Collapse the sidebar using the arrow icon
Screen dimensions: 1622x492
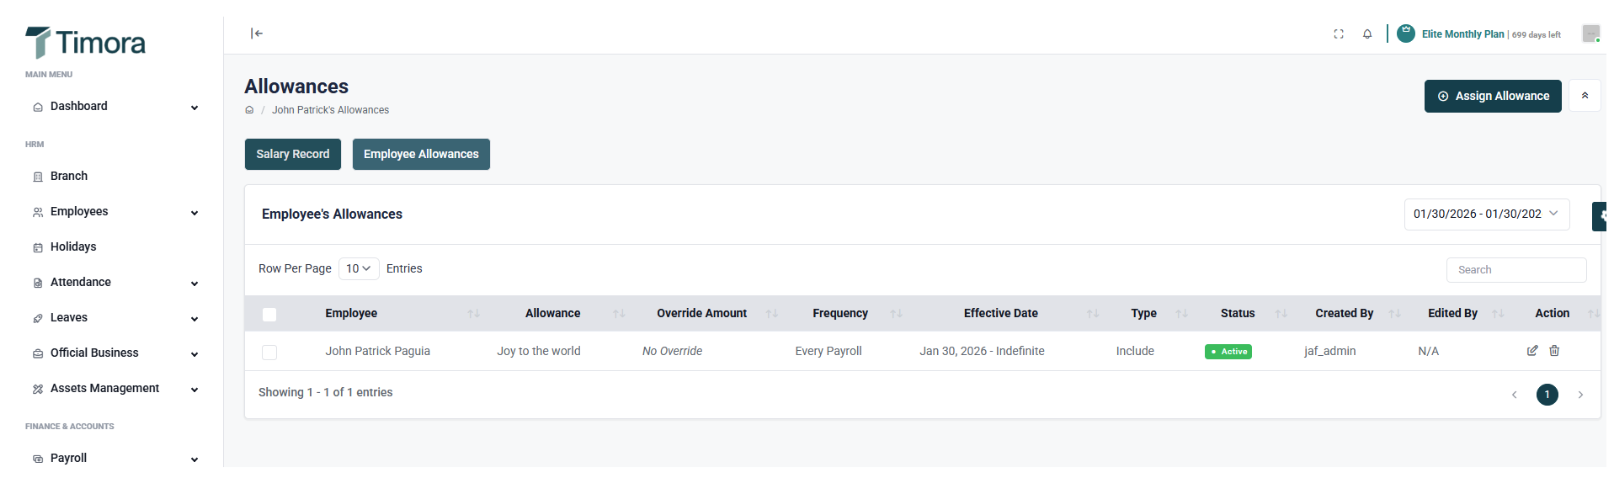coord(257,34)
